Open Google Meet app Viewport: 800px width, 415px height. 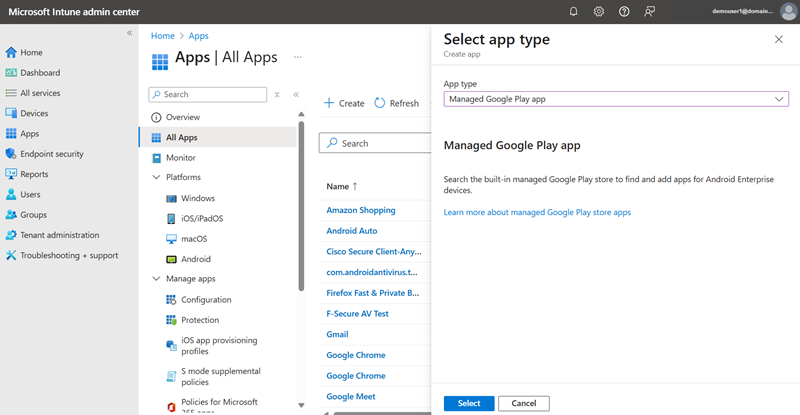[351, 396]
